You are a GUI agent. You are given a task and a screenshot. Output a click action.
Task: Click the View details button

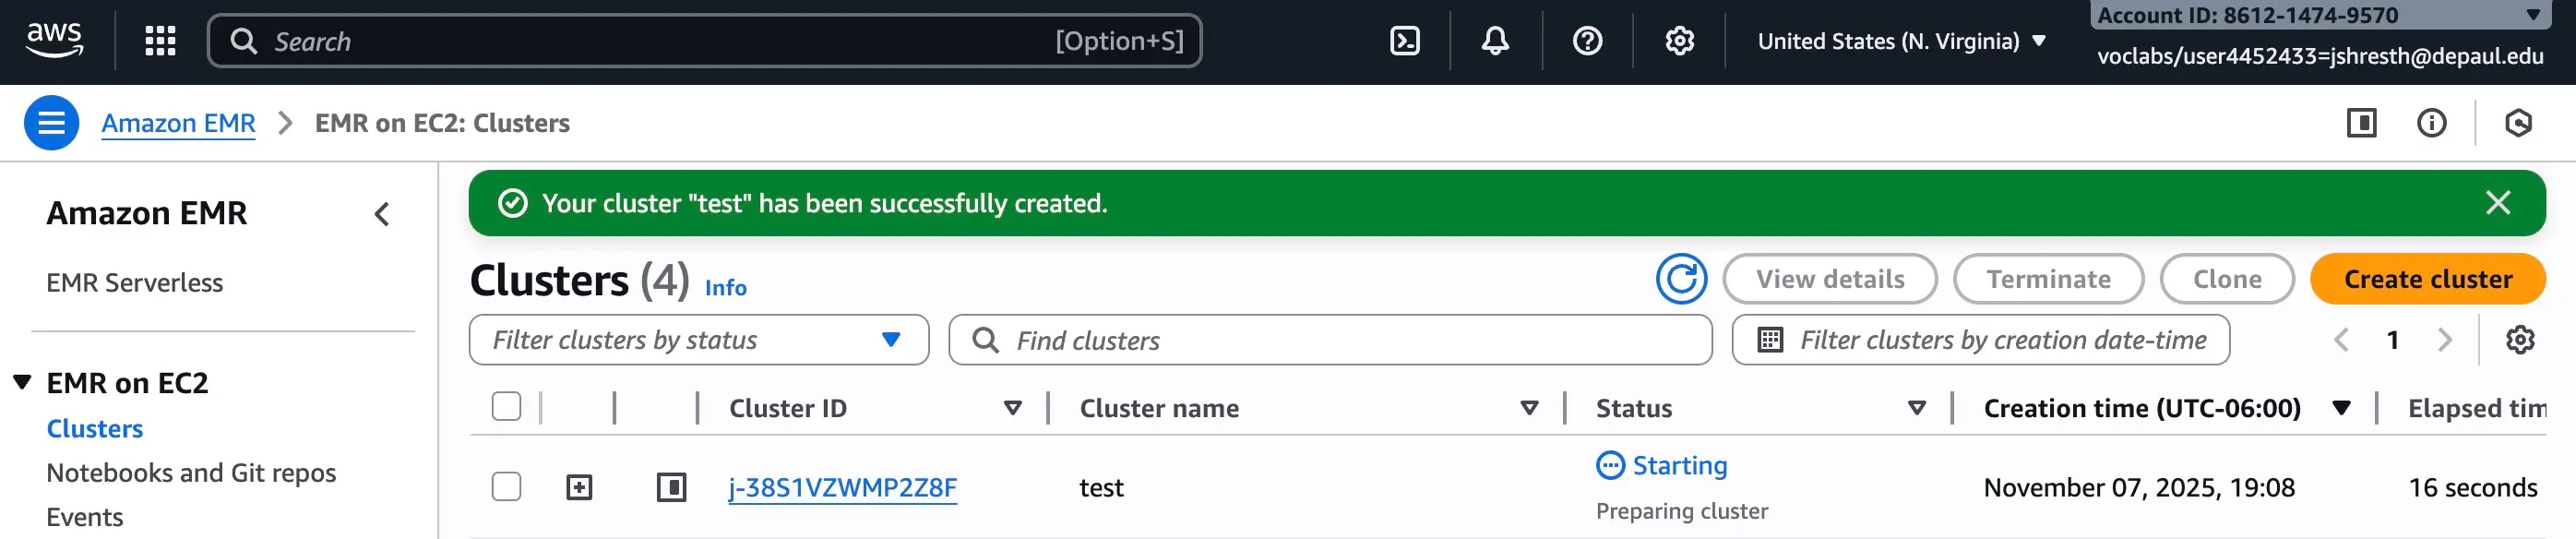click(1829, 279)
